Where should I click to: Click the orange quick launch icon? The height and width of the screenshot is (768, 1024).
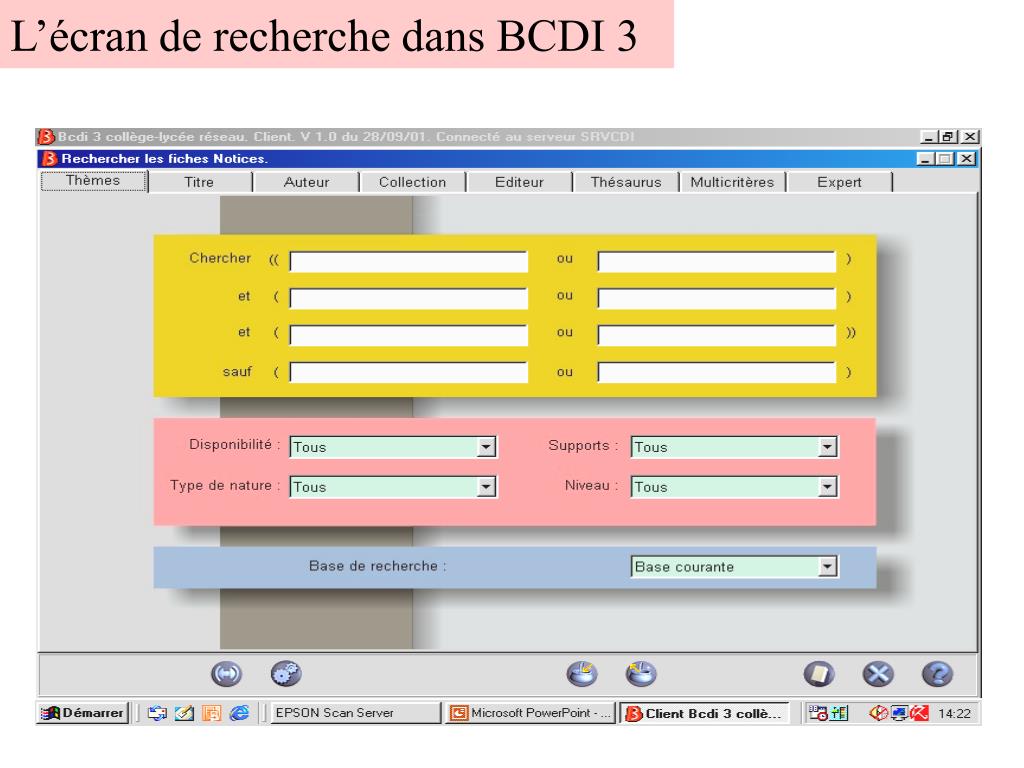click(x=212, y=712)
